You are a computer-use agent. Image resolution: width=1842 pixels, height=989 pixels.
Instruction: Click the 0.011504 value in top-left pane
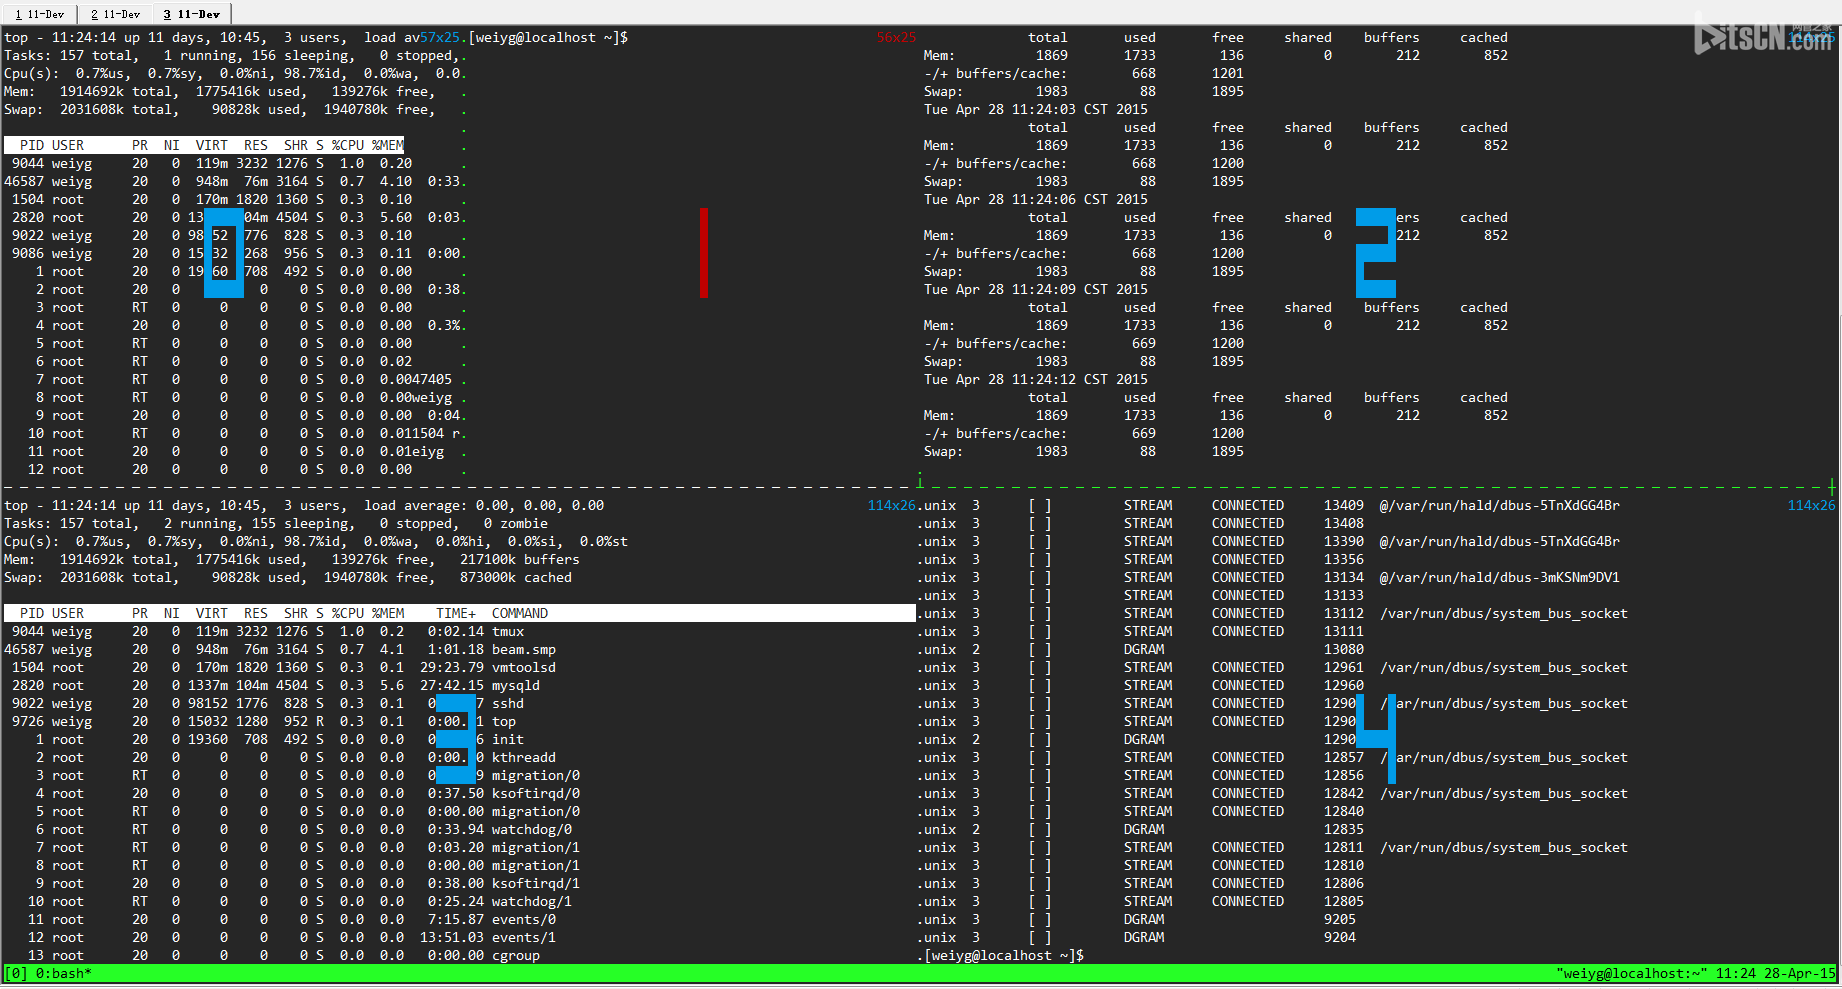[412, 434]
